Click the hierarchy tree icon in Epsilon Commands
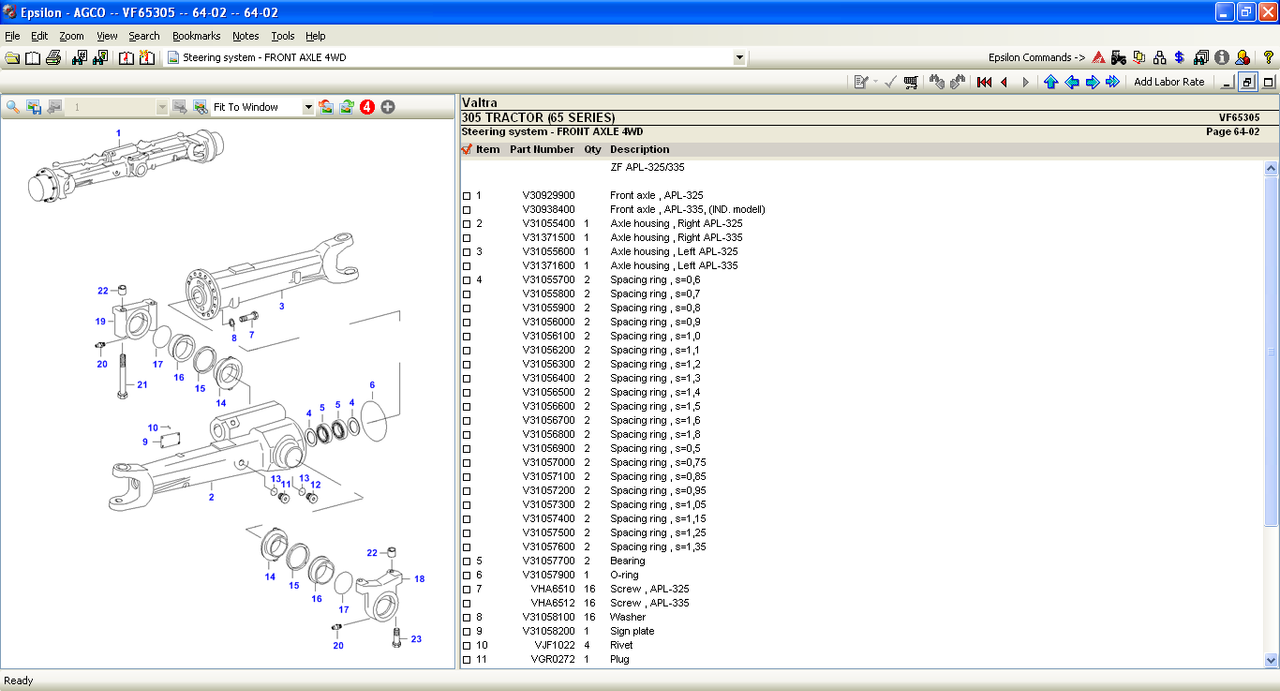The image size is (1280, 691). pos(1160,58)
